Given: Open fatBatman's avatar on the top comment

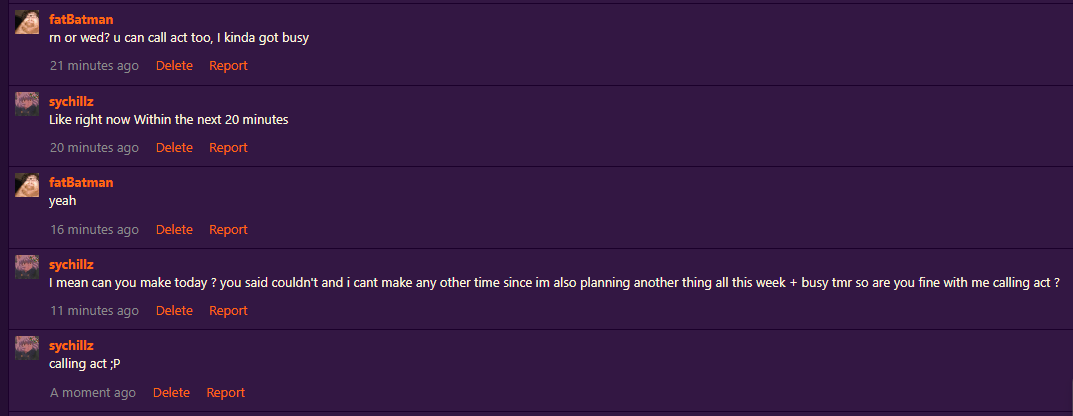Looking at the screenshot, I should 27,22.
